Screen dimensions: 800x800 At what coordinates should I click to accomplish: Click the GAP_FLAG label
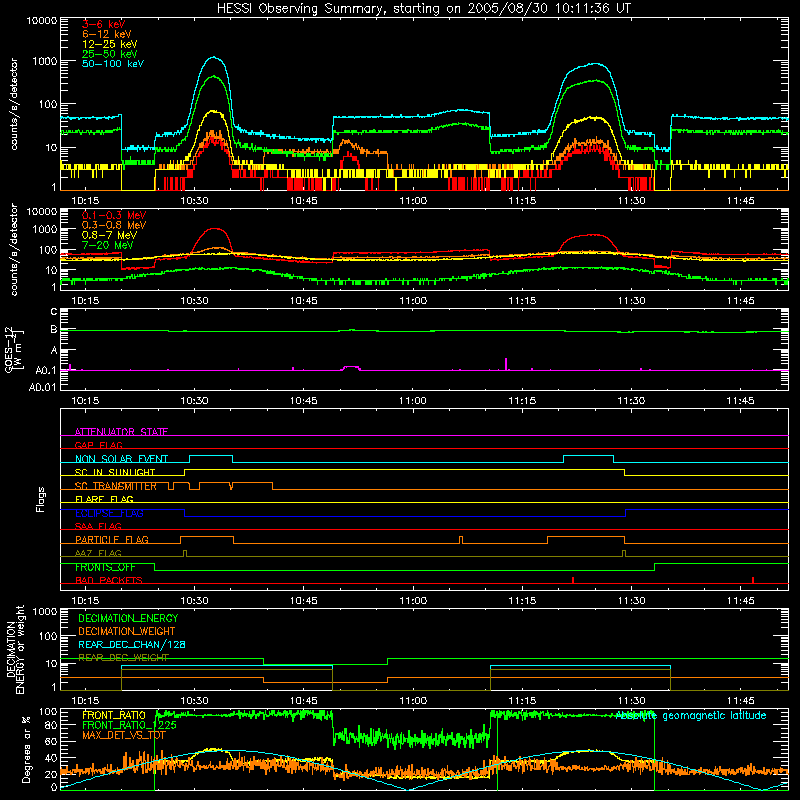[98, 445]
